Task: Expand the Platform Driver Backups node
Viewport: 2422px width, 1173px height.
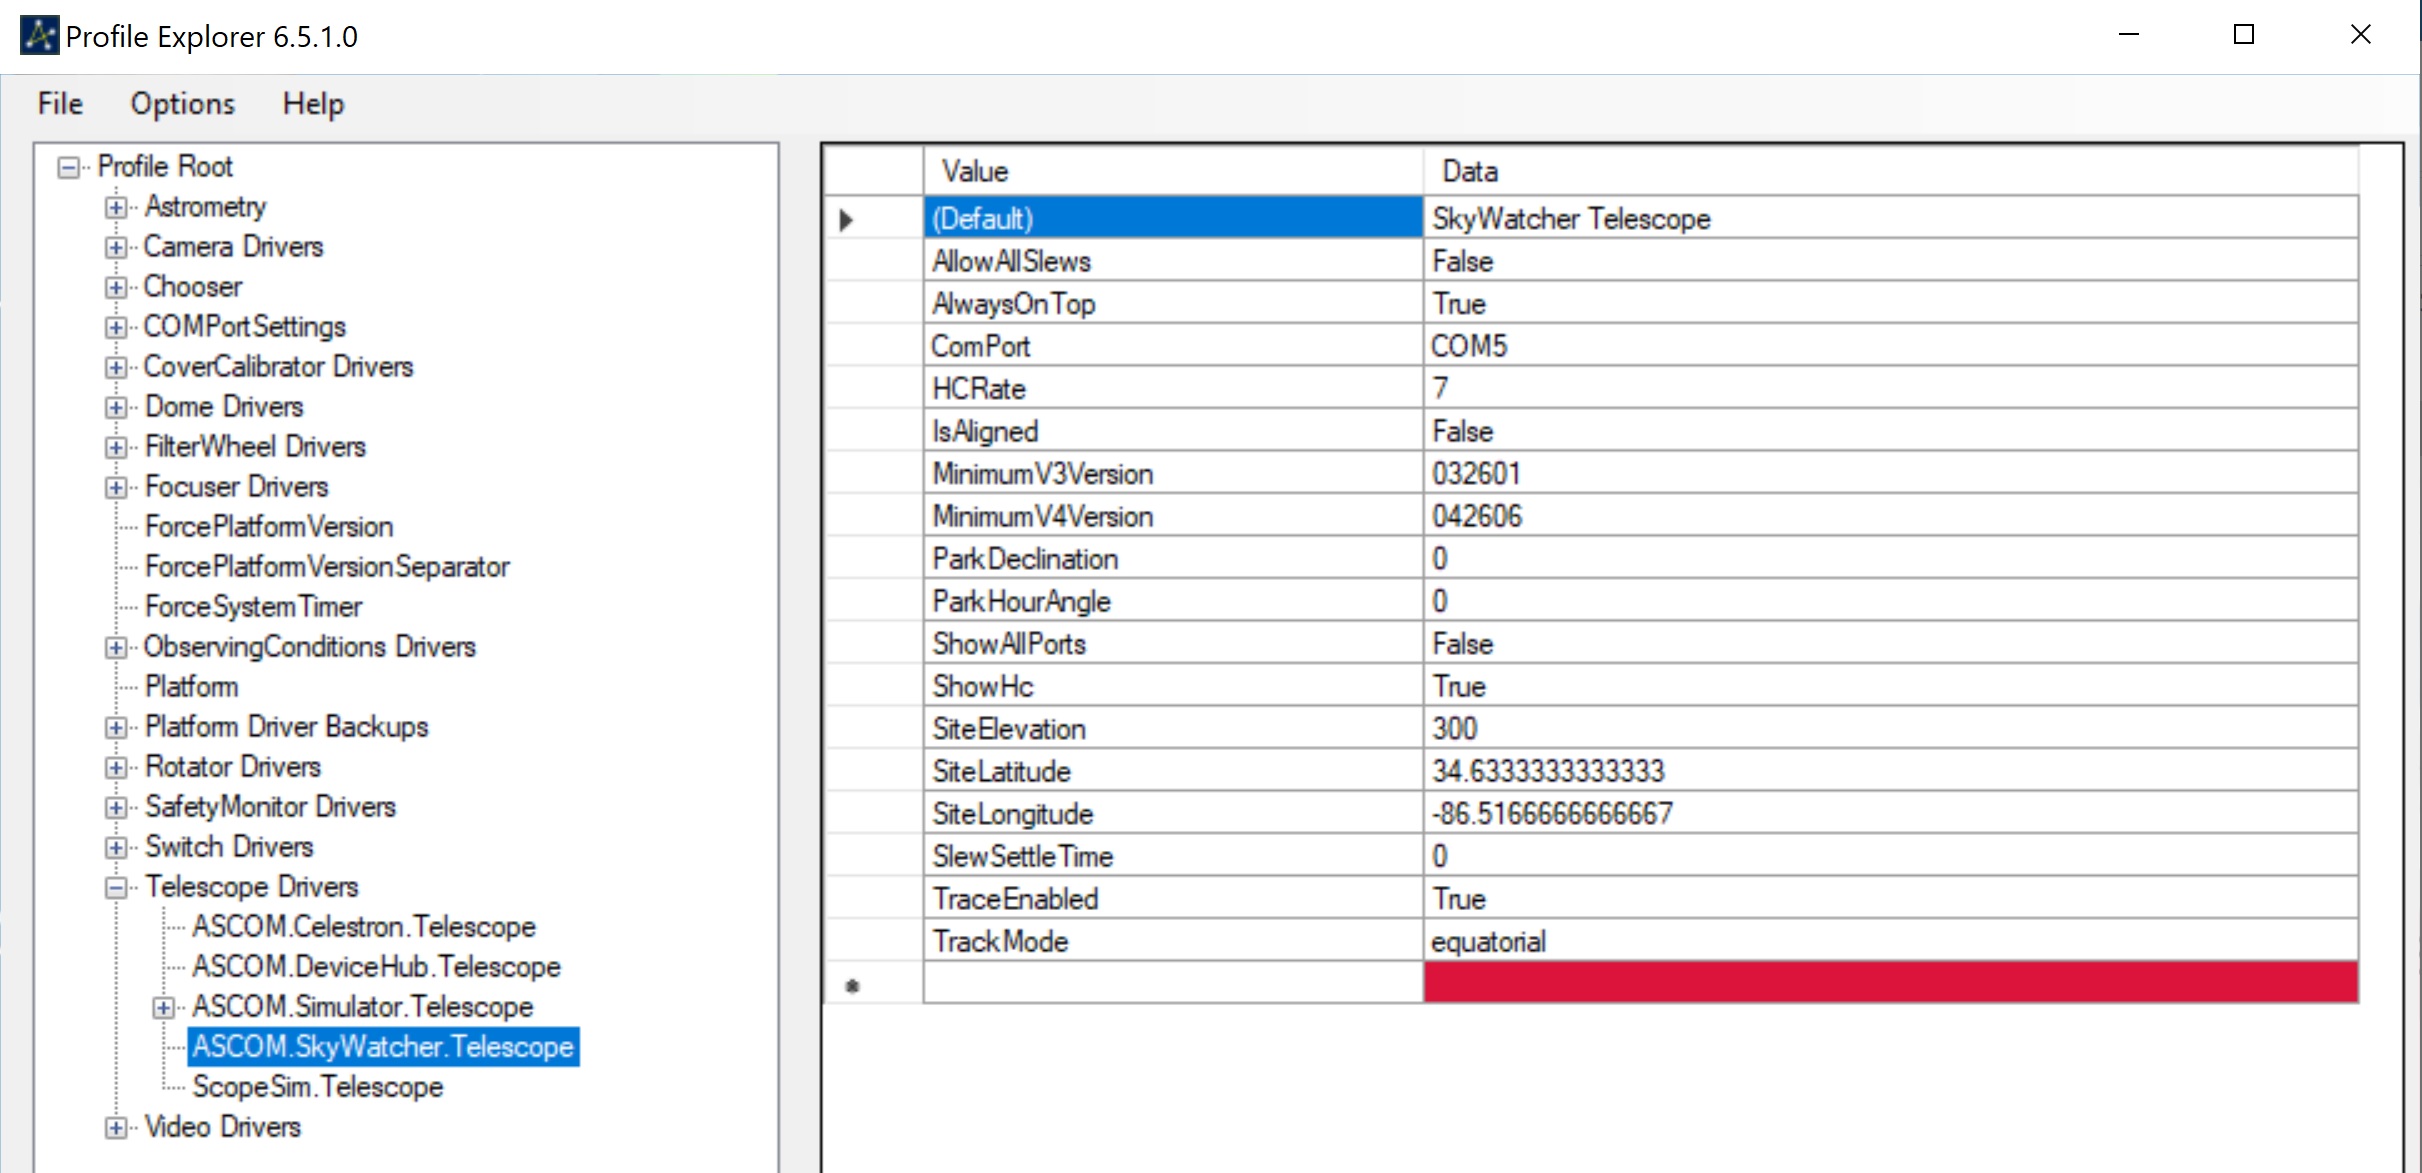Action: tap(116, 727)
